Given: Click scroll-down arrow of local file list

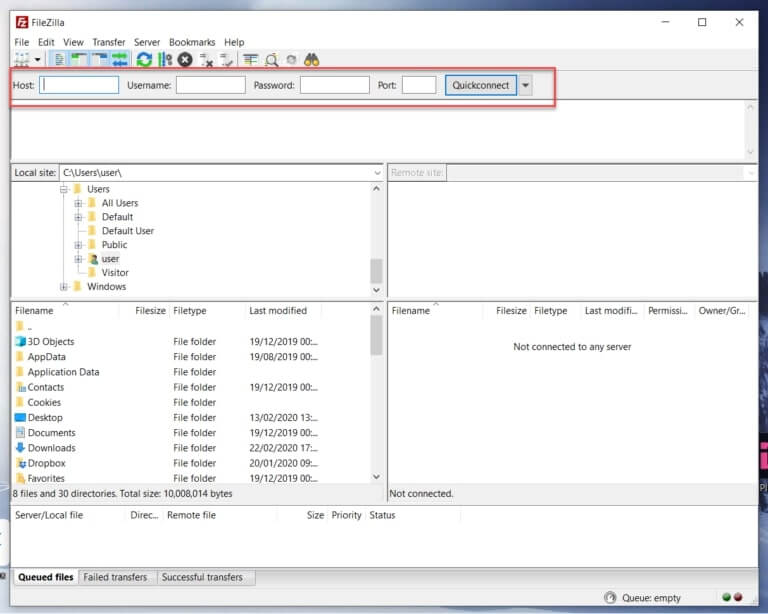Looking at the screenshot, I should pyautogui.click(x=376, y=476).
